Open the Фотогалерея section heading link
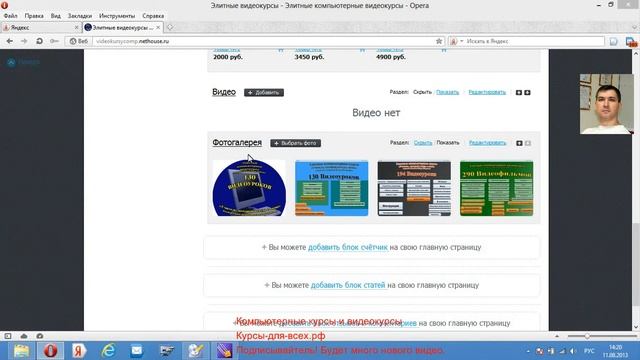The width and height of the screenshot is (640, 360). pyautogui.click(x=237, y=143)
